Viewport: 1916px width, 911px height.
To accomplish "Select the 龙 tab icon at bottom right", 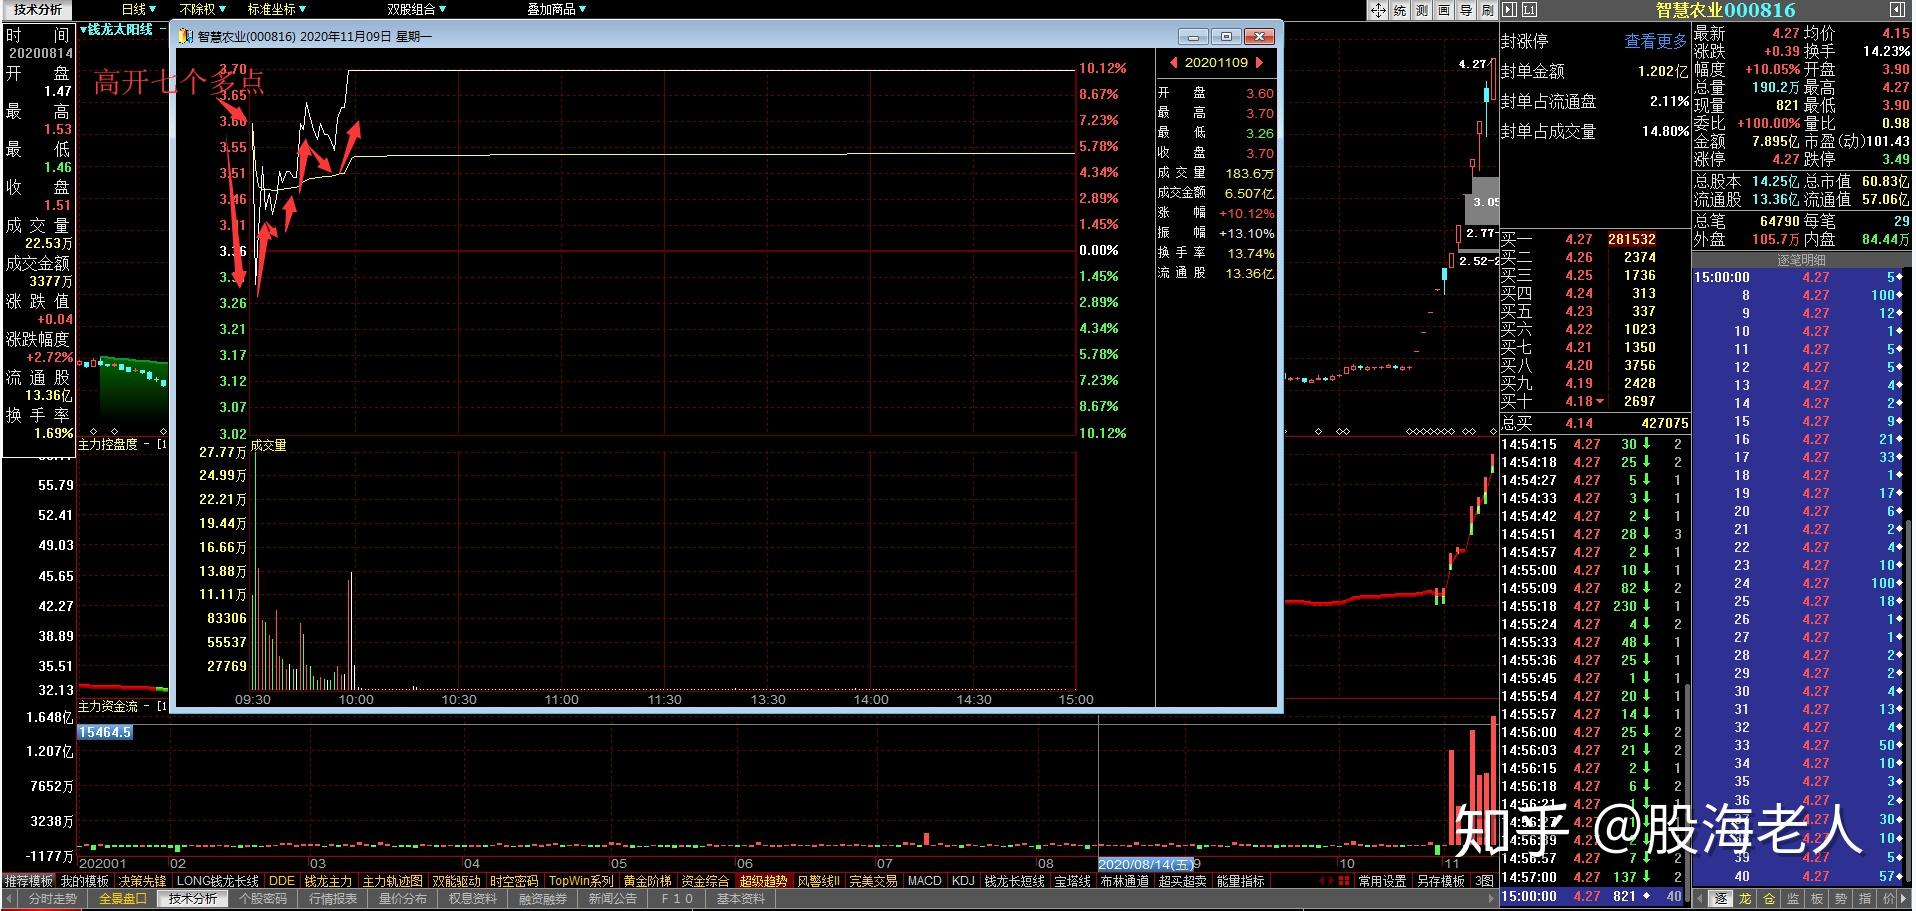I will (1745, 899).
